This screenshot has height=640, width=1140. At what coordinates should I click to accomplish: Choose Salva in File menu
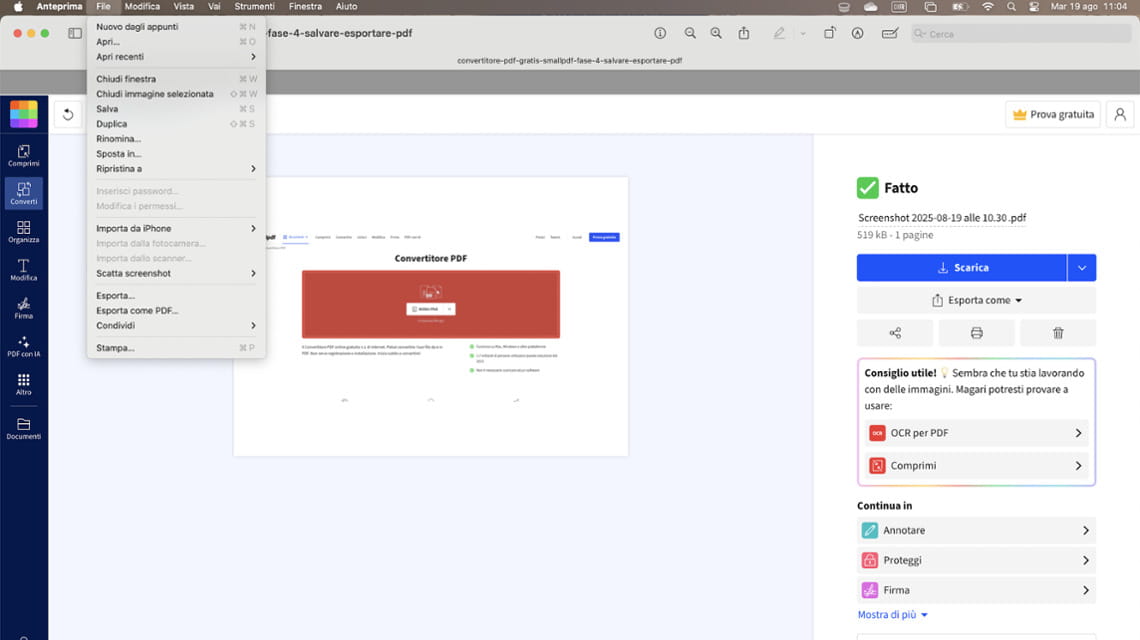tap(176, 109)
